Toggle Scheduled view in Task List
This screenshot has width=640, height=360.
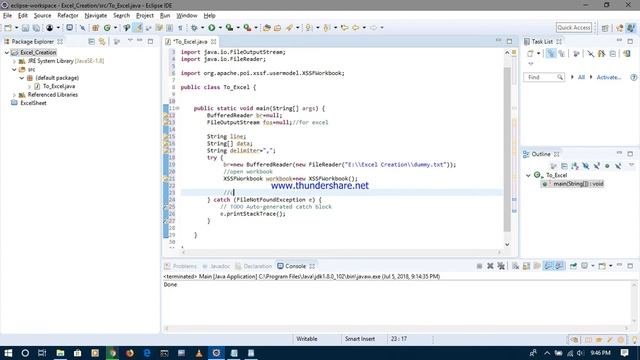click(x=562, y=53)
